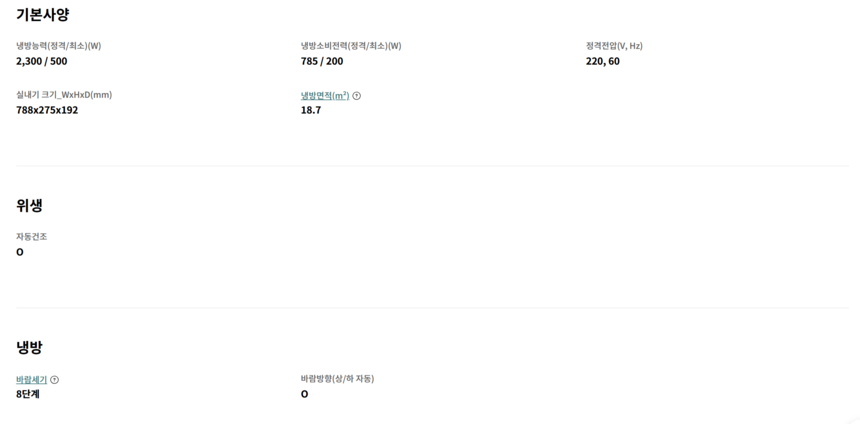
Task: Click the info icon beside 냉방면적(m²)
Action: 357,96
